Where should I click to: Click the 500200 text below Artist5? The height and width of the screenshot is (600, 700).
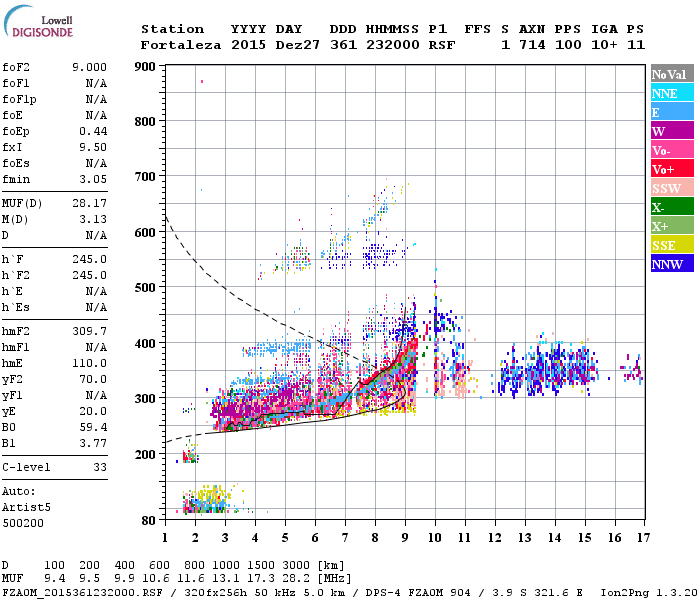pyautogui.click(x=23, y=523)
